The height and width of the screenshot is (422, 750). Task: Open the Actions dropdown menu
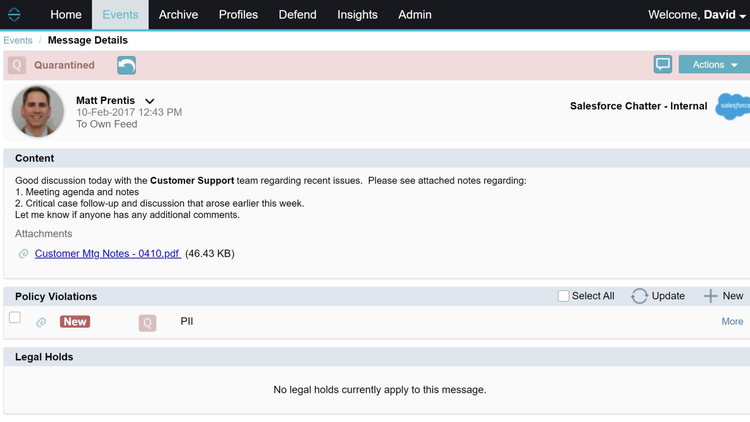pyautogui.click(x=714, y=64)
